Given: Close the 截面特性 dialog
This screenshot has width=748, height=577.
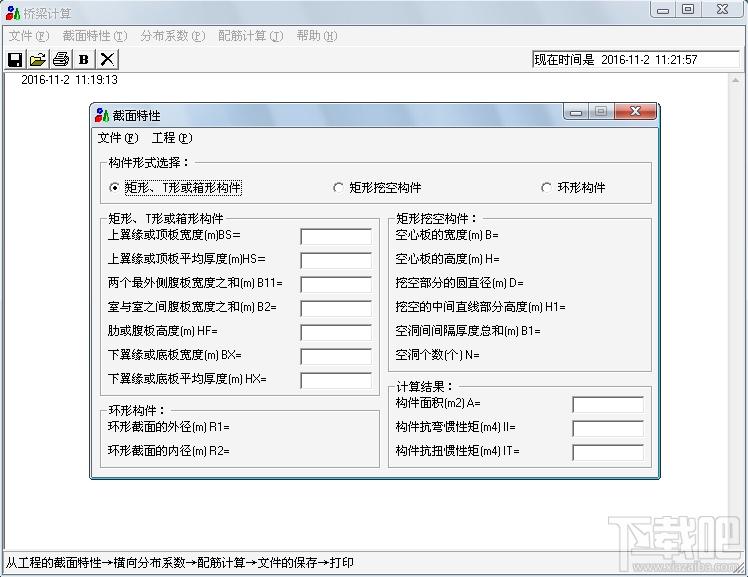Looking at the screenshot, I should [635, 112].
